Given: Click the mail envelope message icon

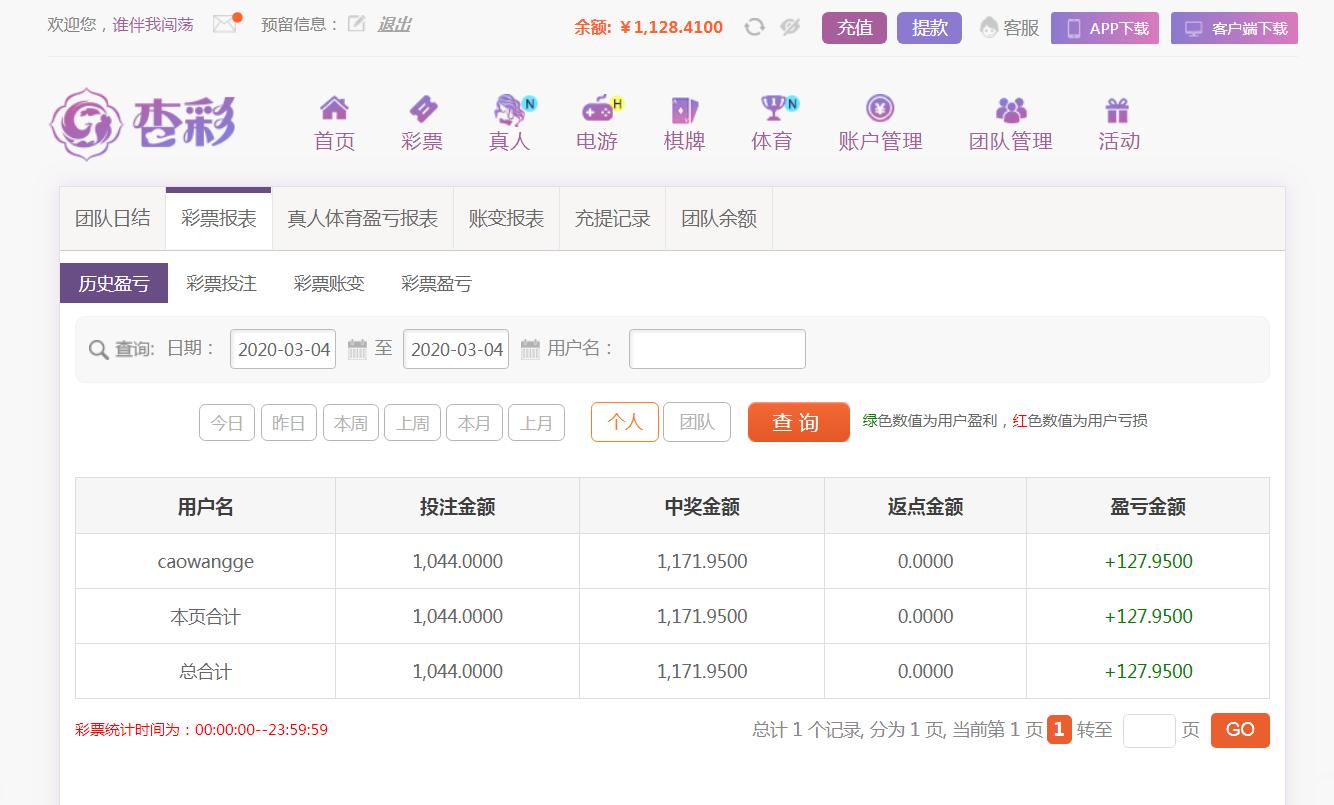Looking at the screenshot, I should [x=225, y=24].
